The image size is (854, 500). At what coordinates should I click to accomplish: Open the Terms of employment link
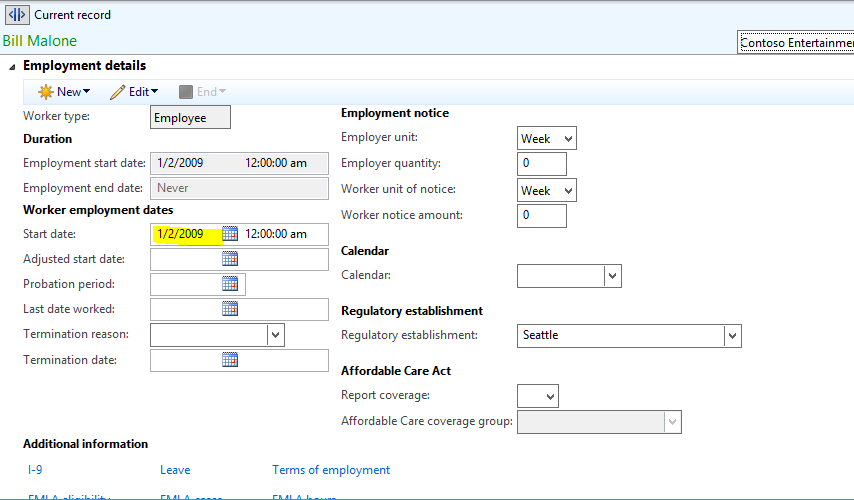tap(331, 470)
